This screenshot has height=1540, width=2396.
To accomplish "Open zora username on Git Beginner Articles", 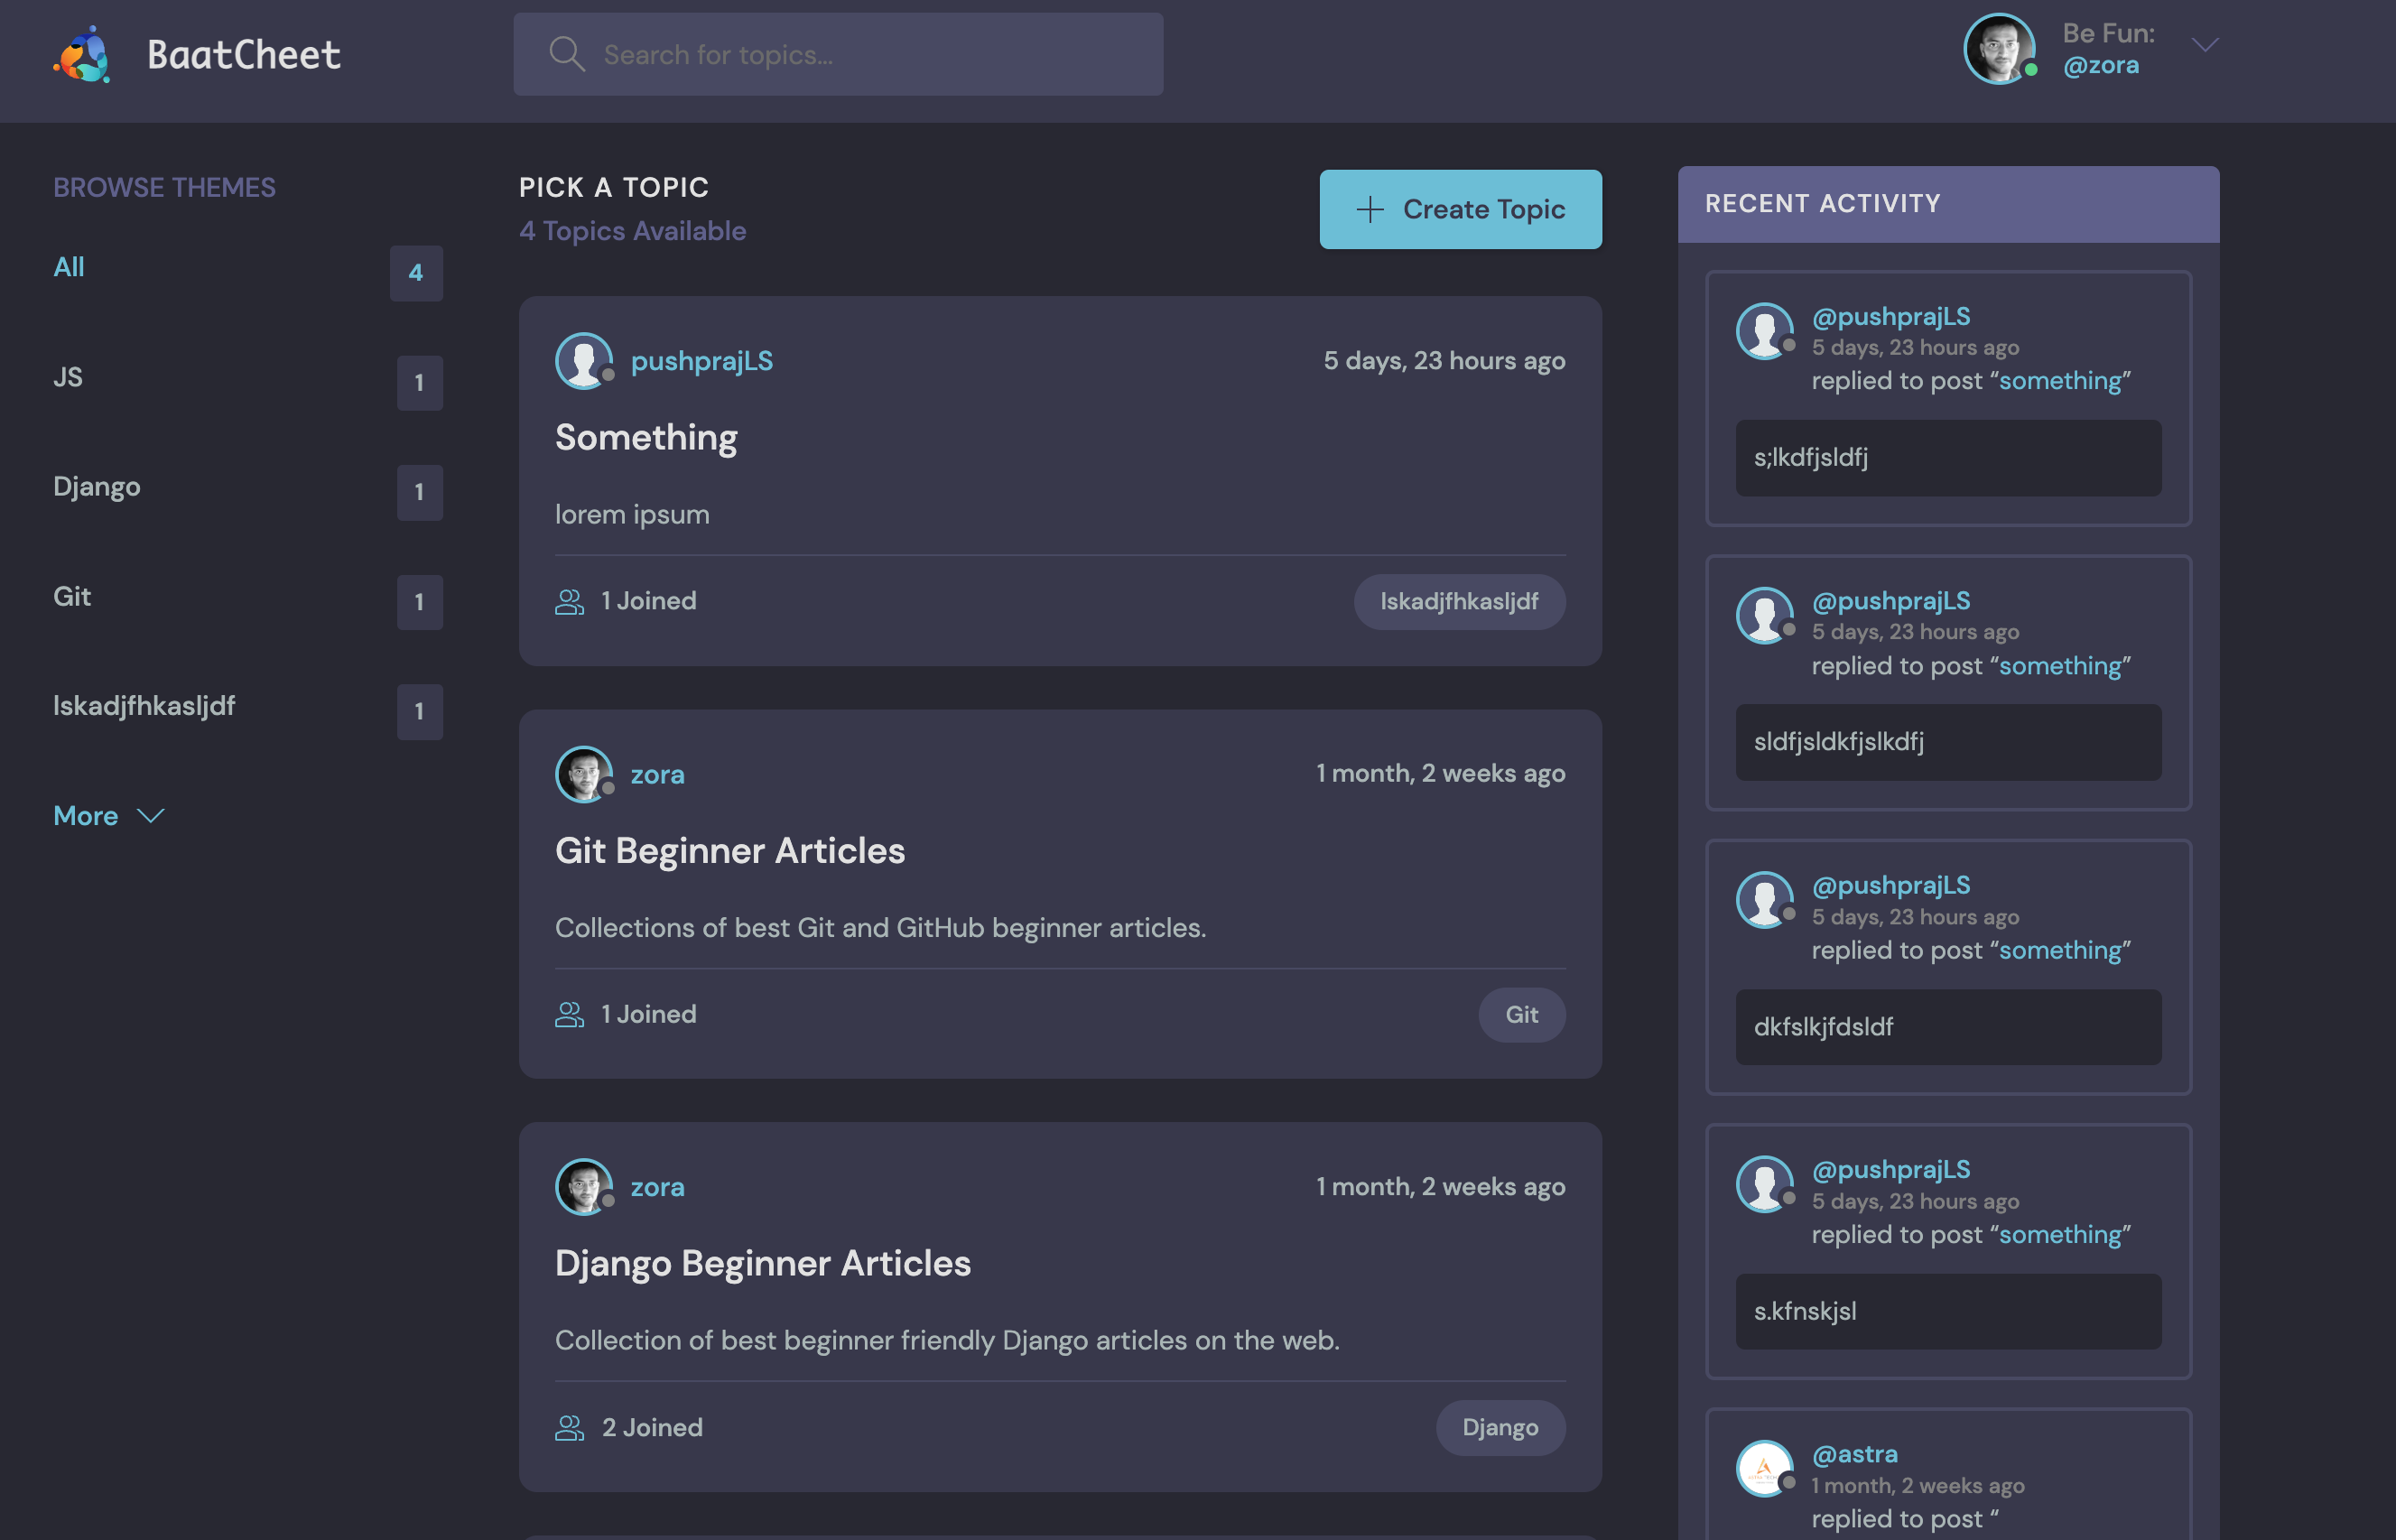I will (x=658, y=774).
